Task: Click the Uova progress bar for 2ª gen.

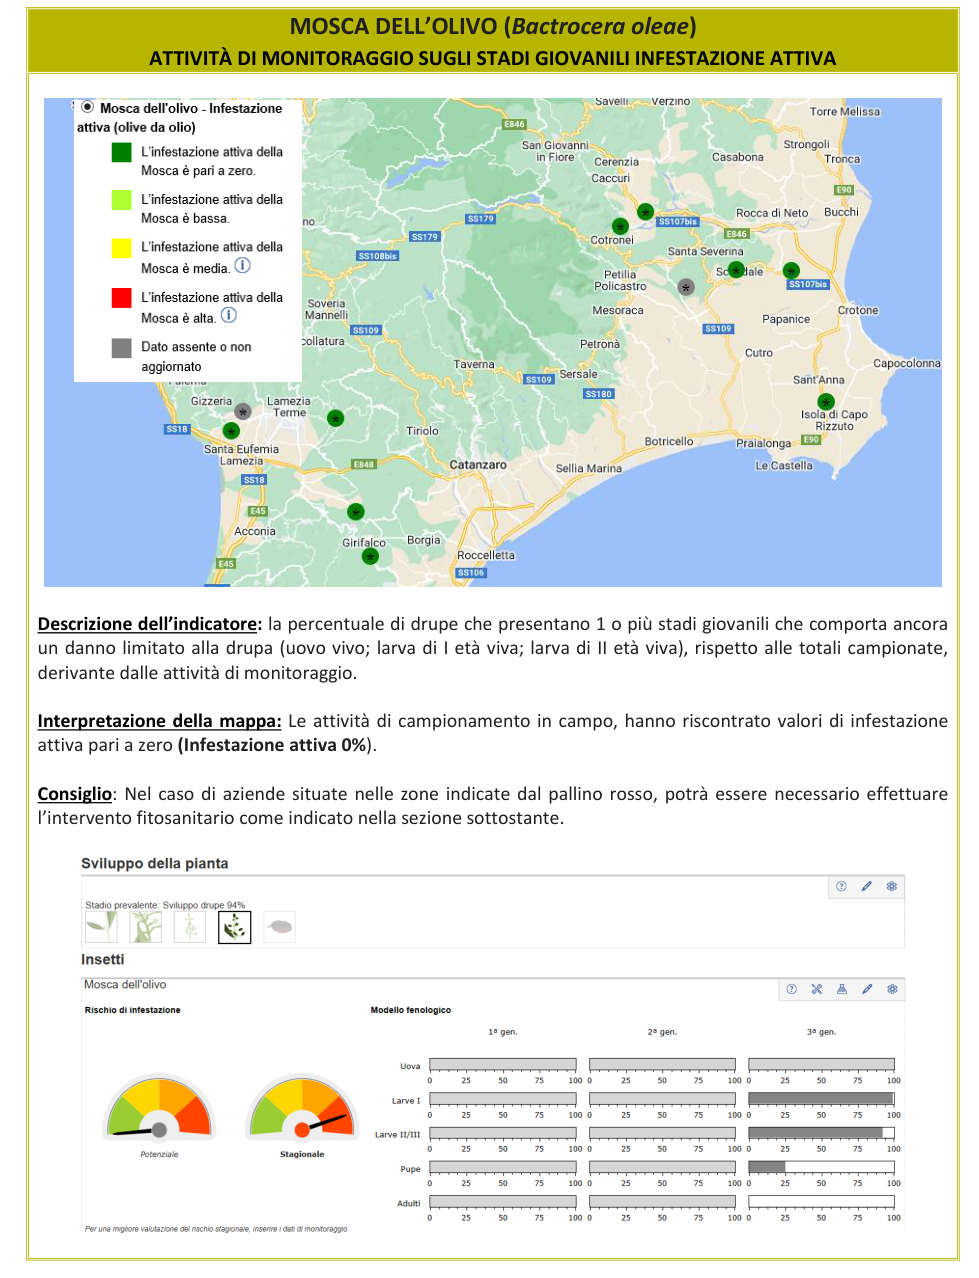Action: tap(662, 1065)
